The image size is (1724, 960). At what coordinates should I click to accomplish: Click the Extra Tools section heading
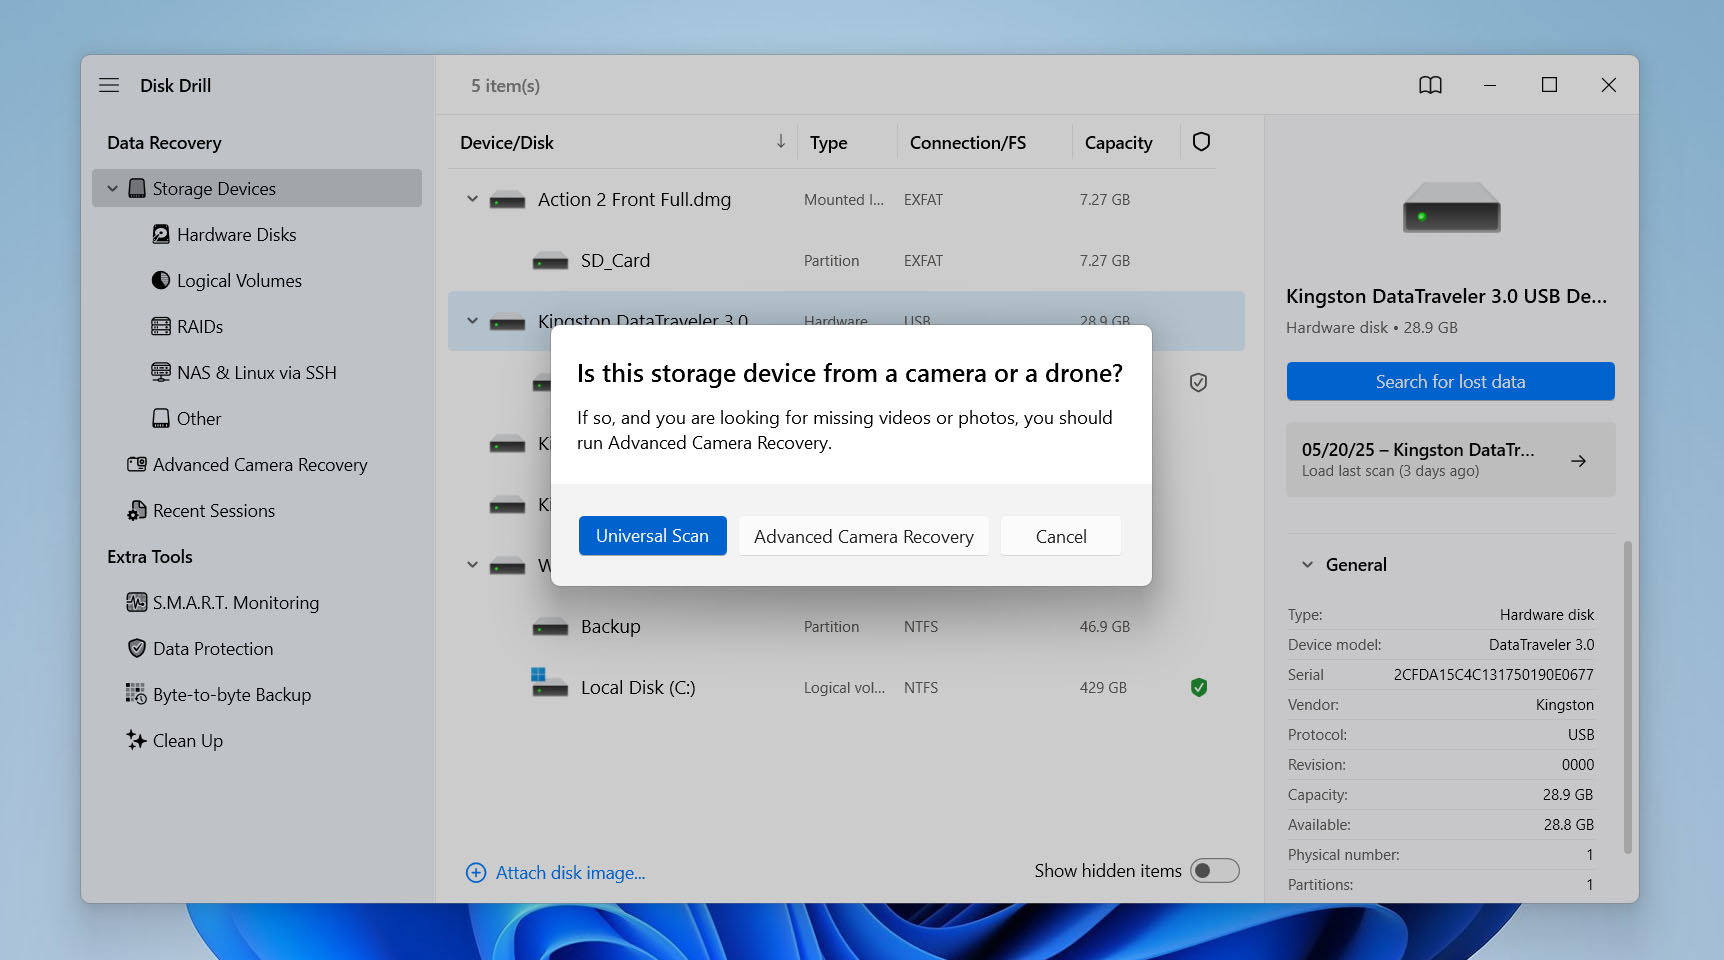(150, 556)
